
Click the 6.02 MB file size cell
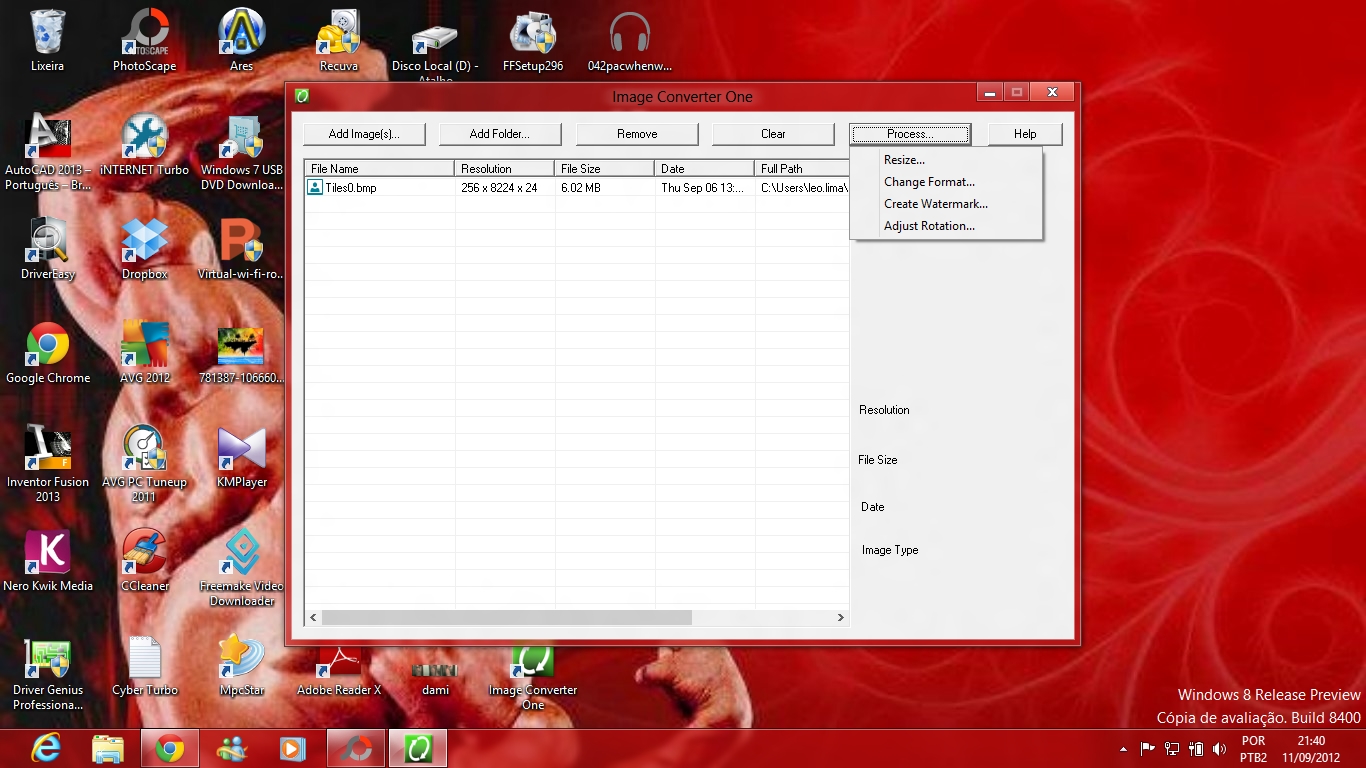581,188
